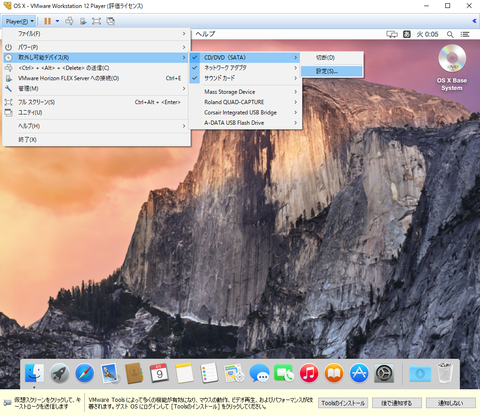Expand the Corsair Integrated USB Bridge submenu arrow

click(295, 112)
